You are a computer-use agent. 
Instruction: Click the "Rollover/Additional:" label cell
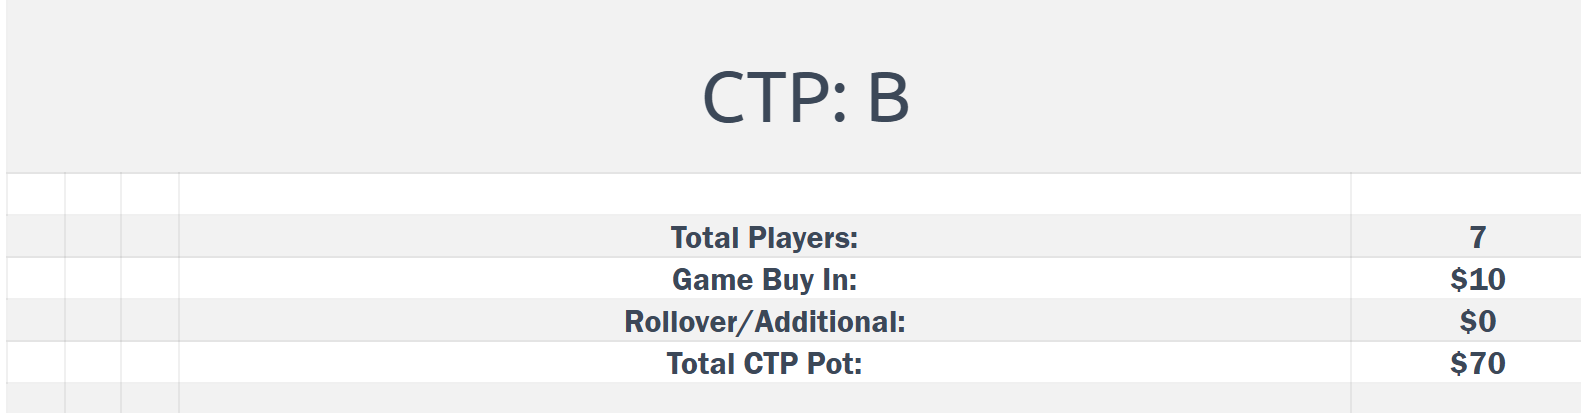click(x=764, y=321)
